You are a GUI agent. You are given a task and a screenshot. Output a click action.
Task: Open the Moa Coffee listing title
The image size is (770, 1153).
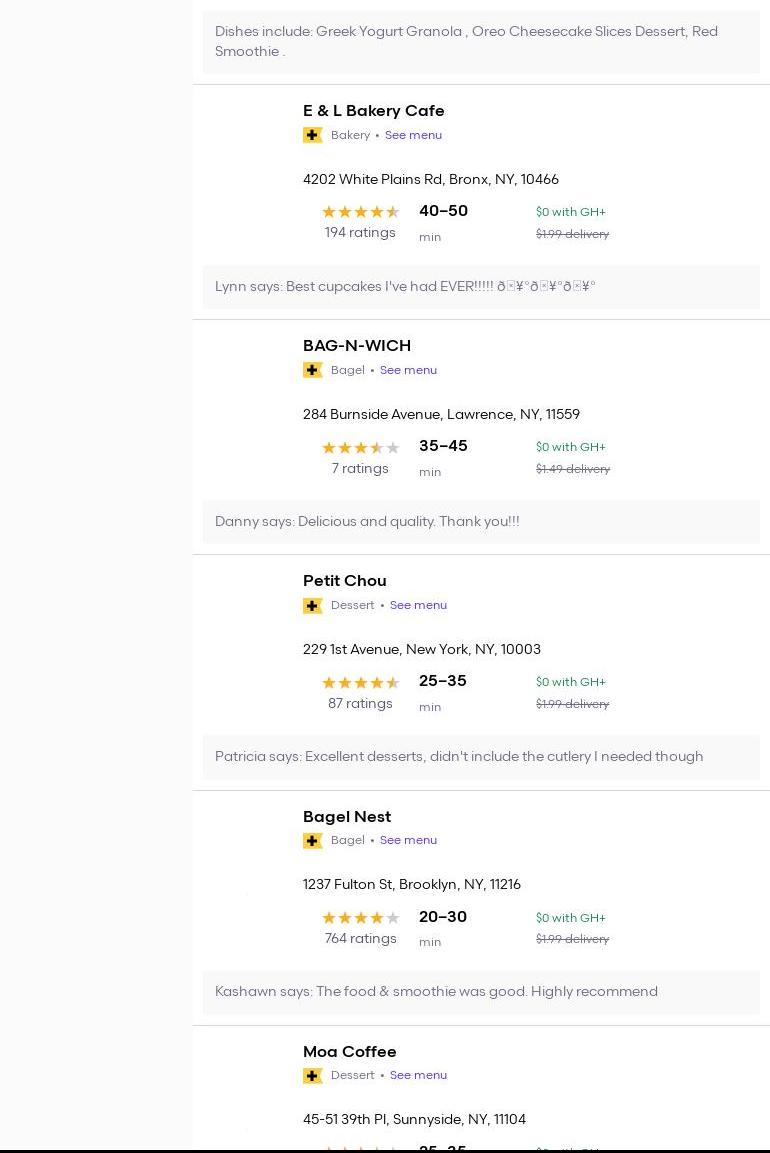point(349,1052)
